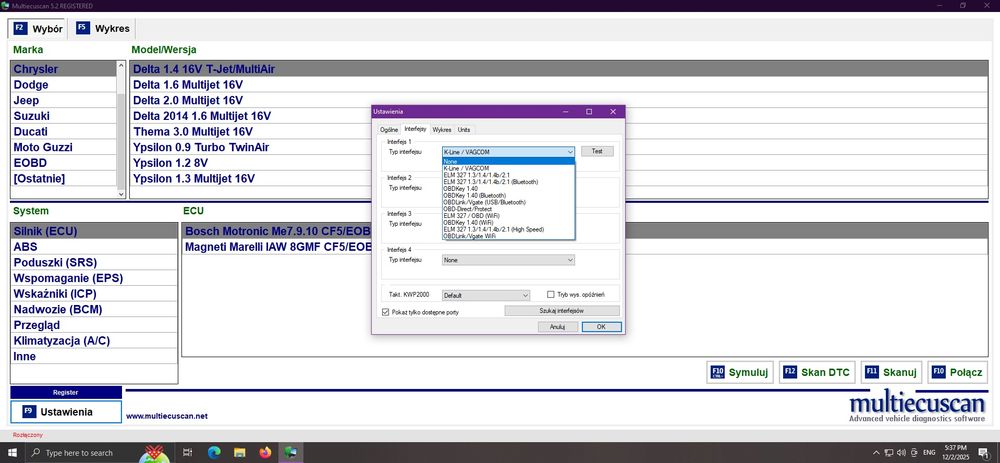Choose the OBDKey 1.40 (WiFi) option
The height and width of the screenshot is (463, 1000).
coord(508,223)
